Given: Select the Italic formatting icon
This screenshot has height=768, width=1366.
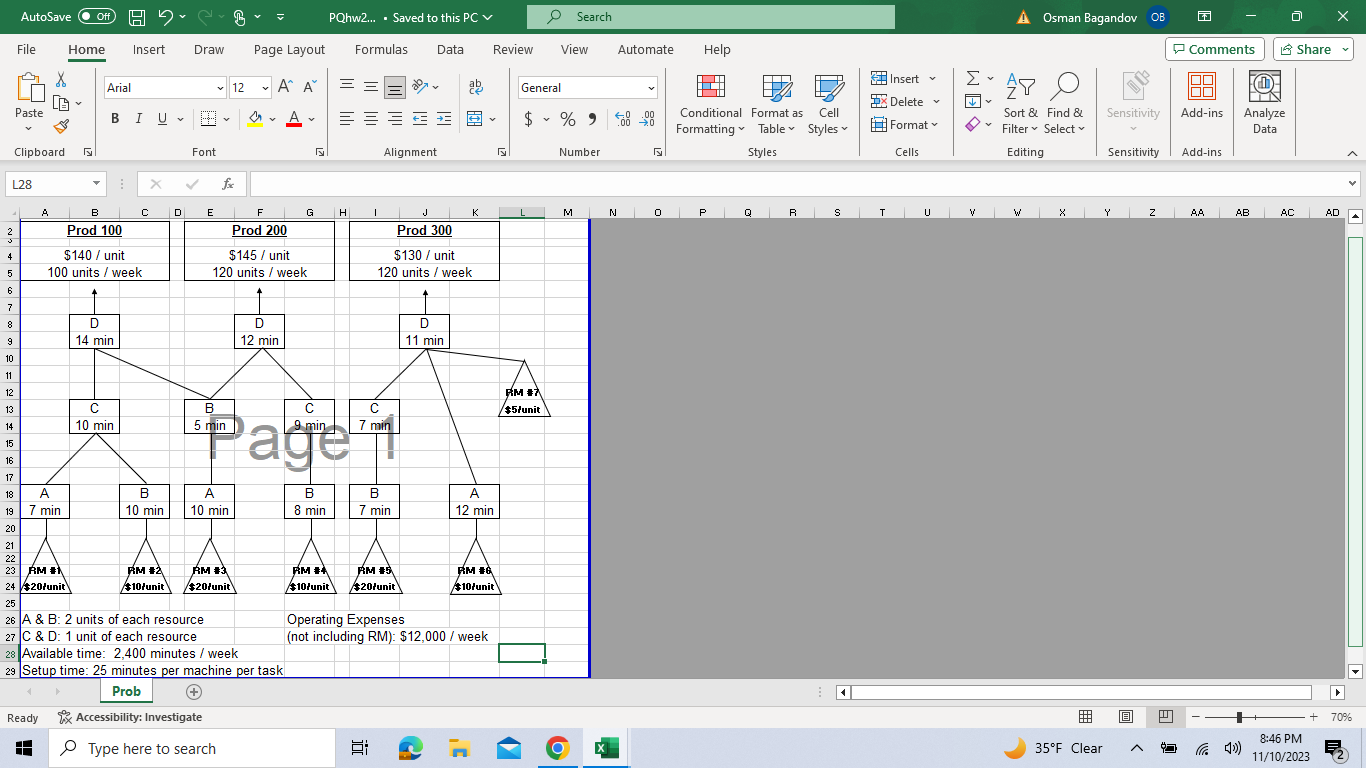Looking at the screenshot, I should click(138, 118).
